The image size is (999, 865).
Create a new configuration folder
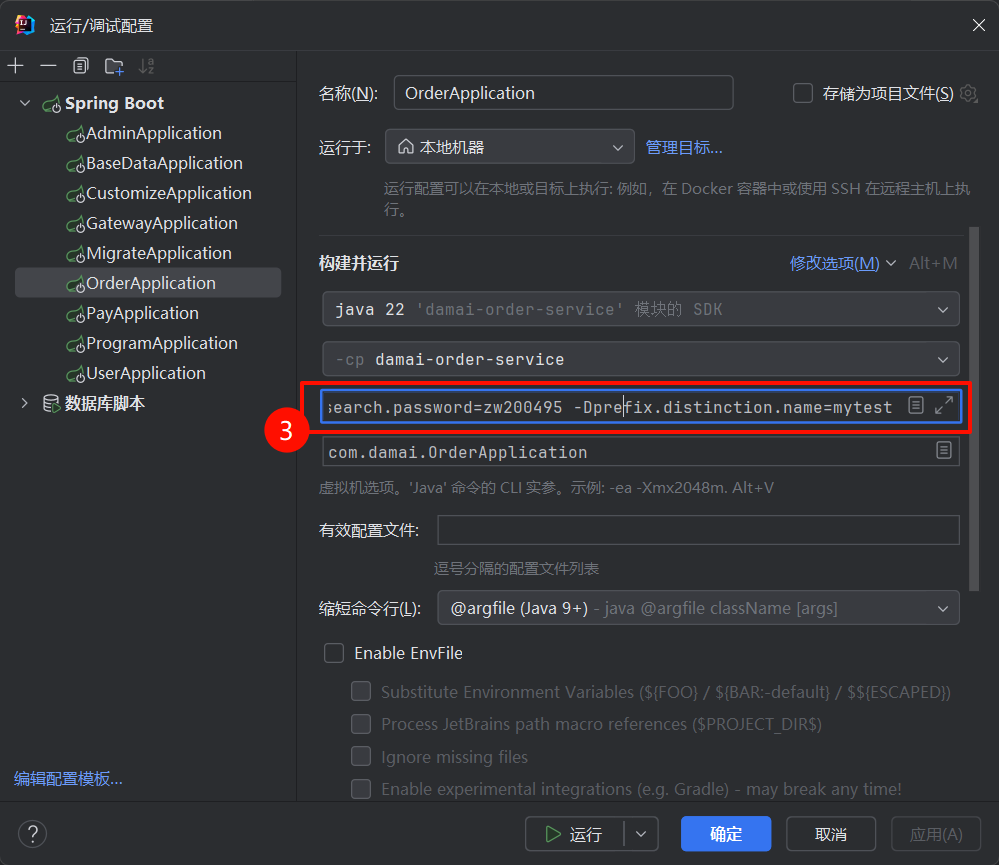pyautogui.click(x=114, y=66)
